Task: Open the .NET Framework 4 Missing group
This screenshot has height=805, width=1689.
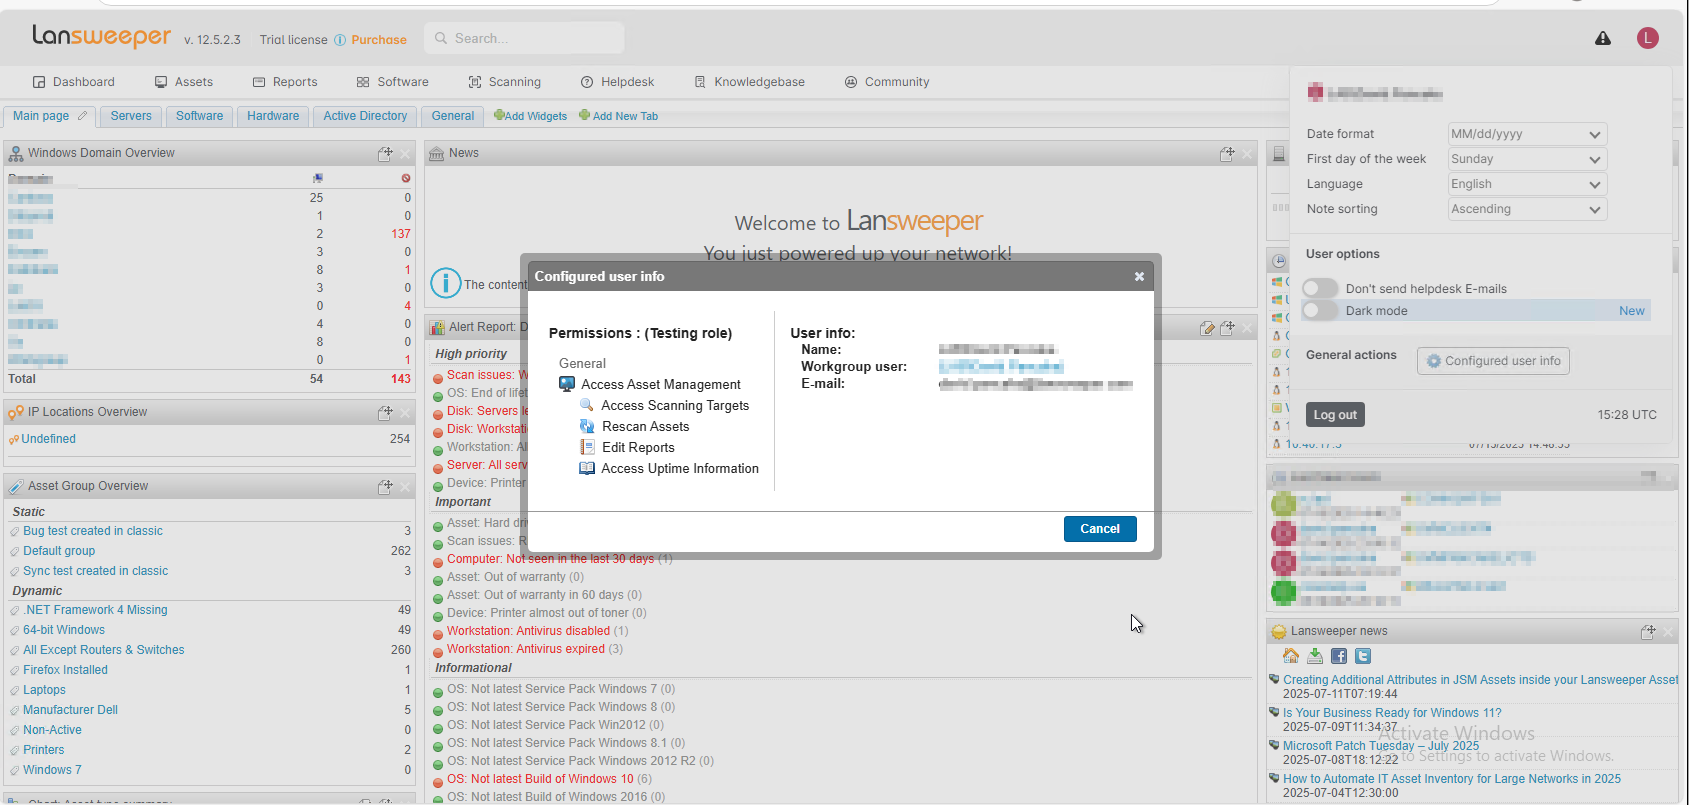Action: [95, 610]
